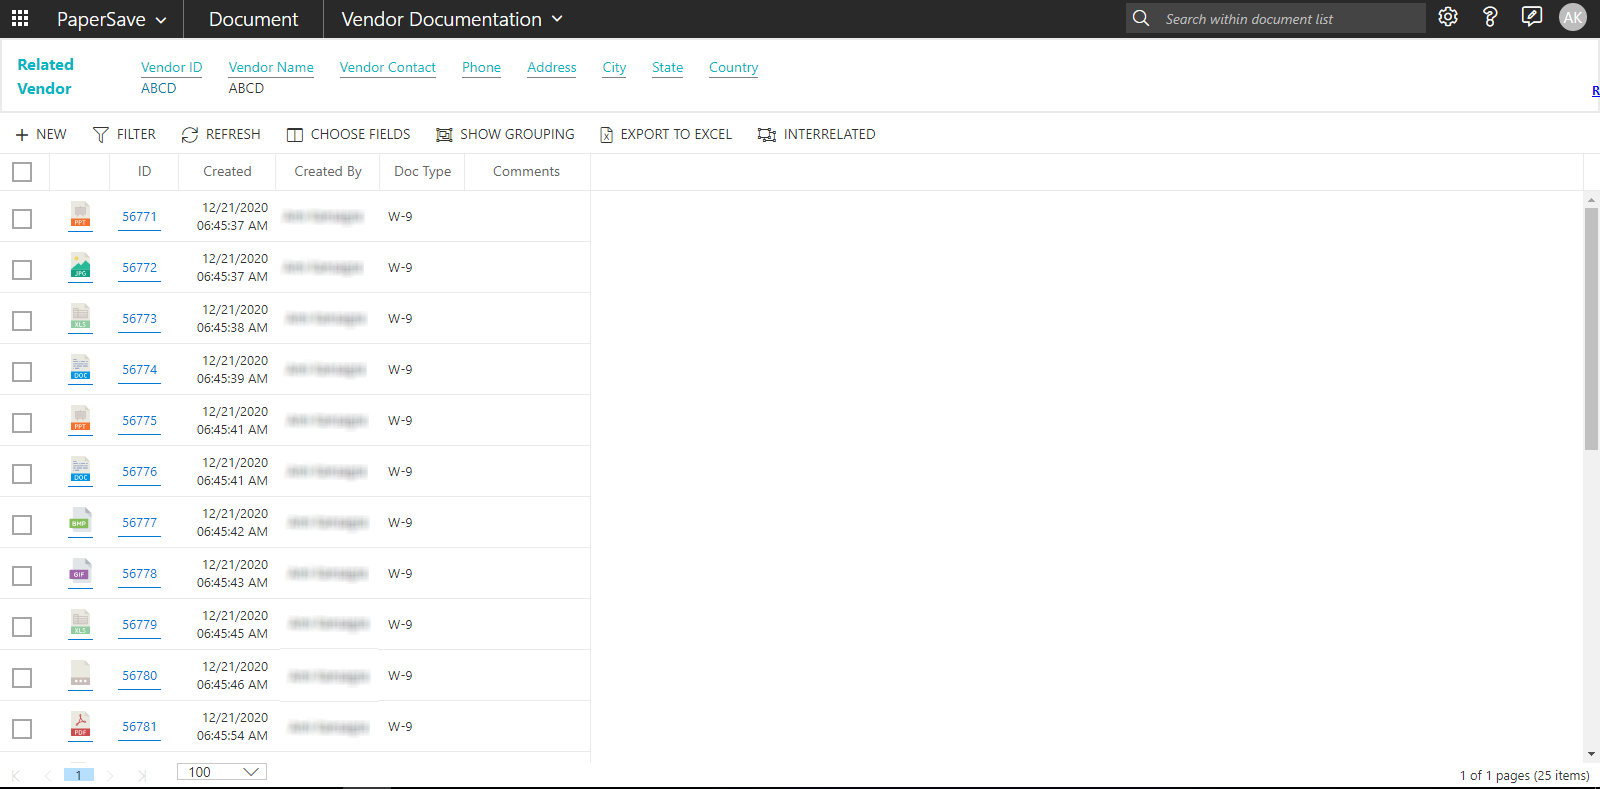Click the Show Grouping button

[505, 134]
